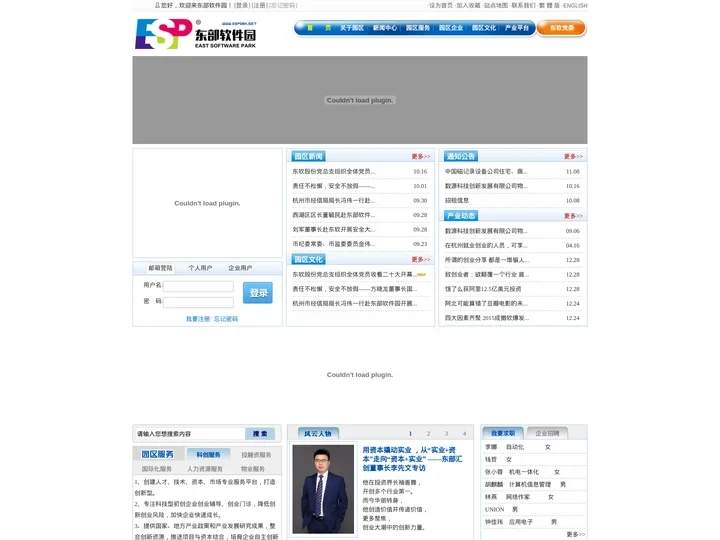
Task: Click 设为首页 in top bar
Action: tap(441, 6)
